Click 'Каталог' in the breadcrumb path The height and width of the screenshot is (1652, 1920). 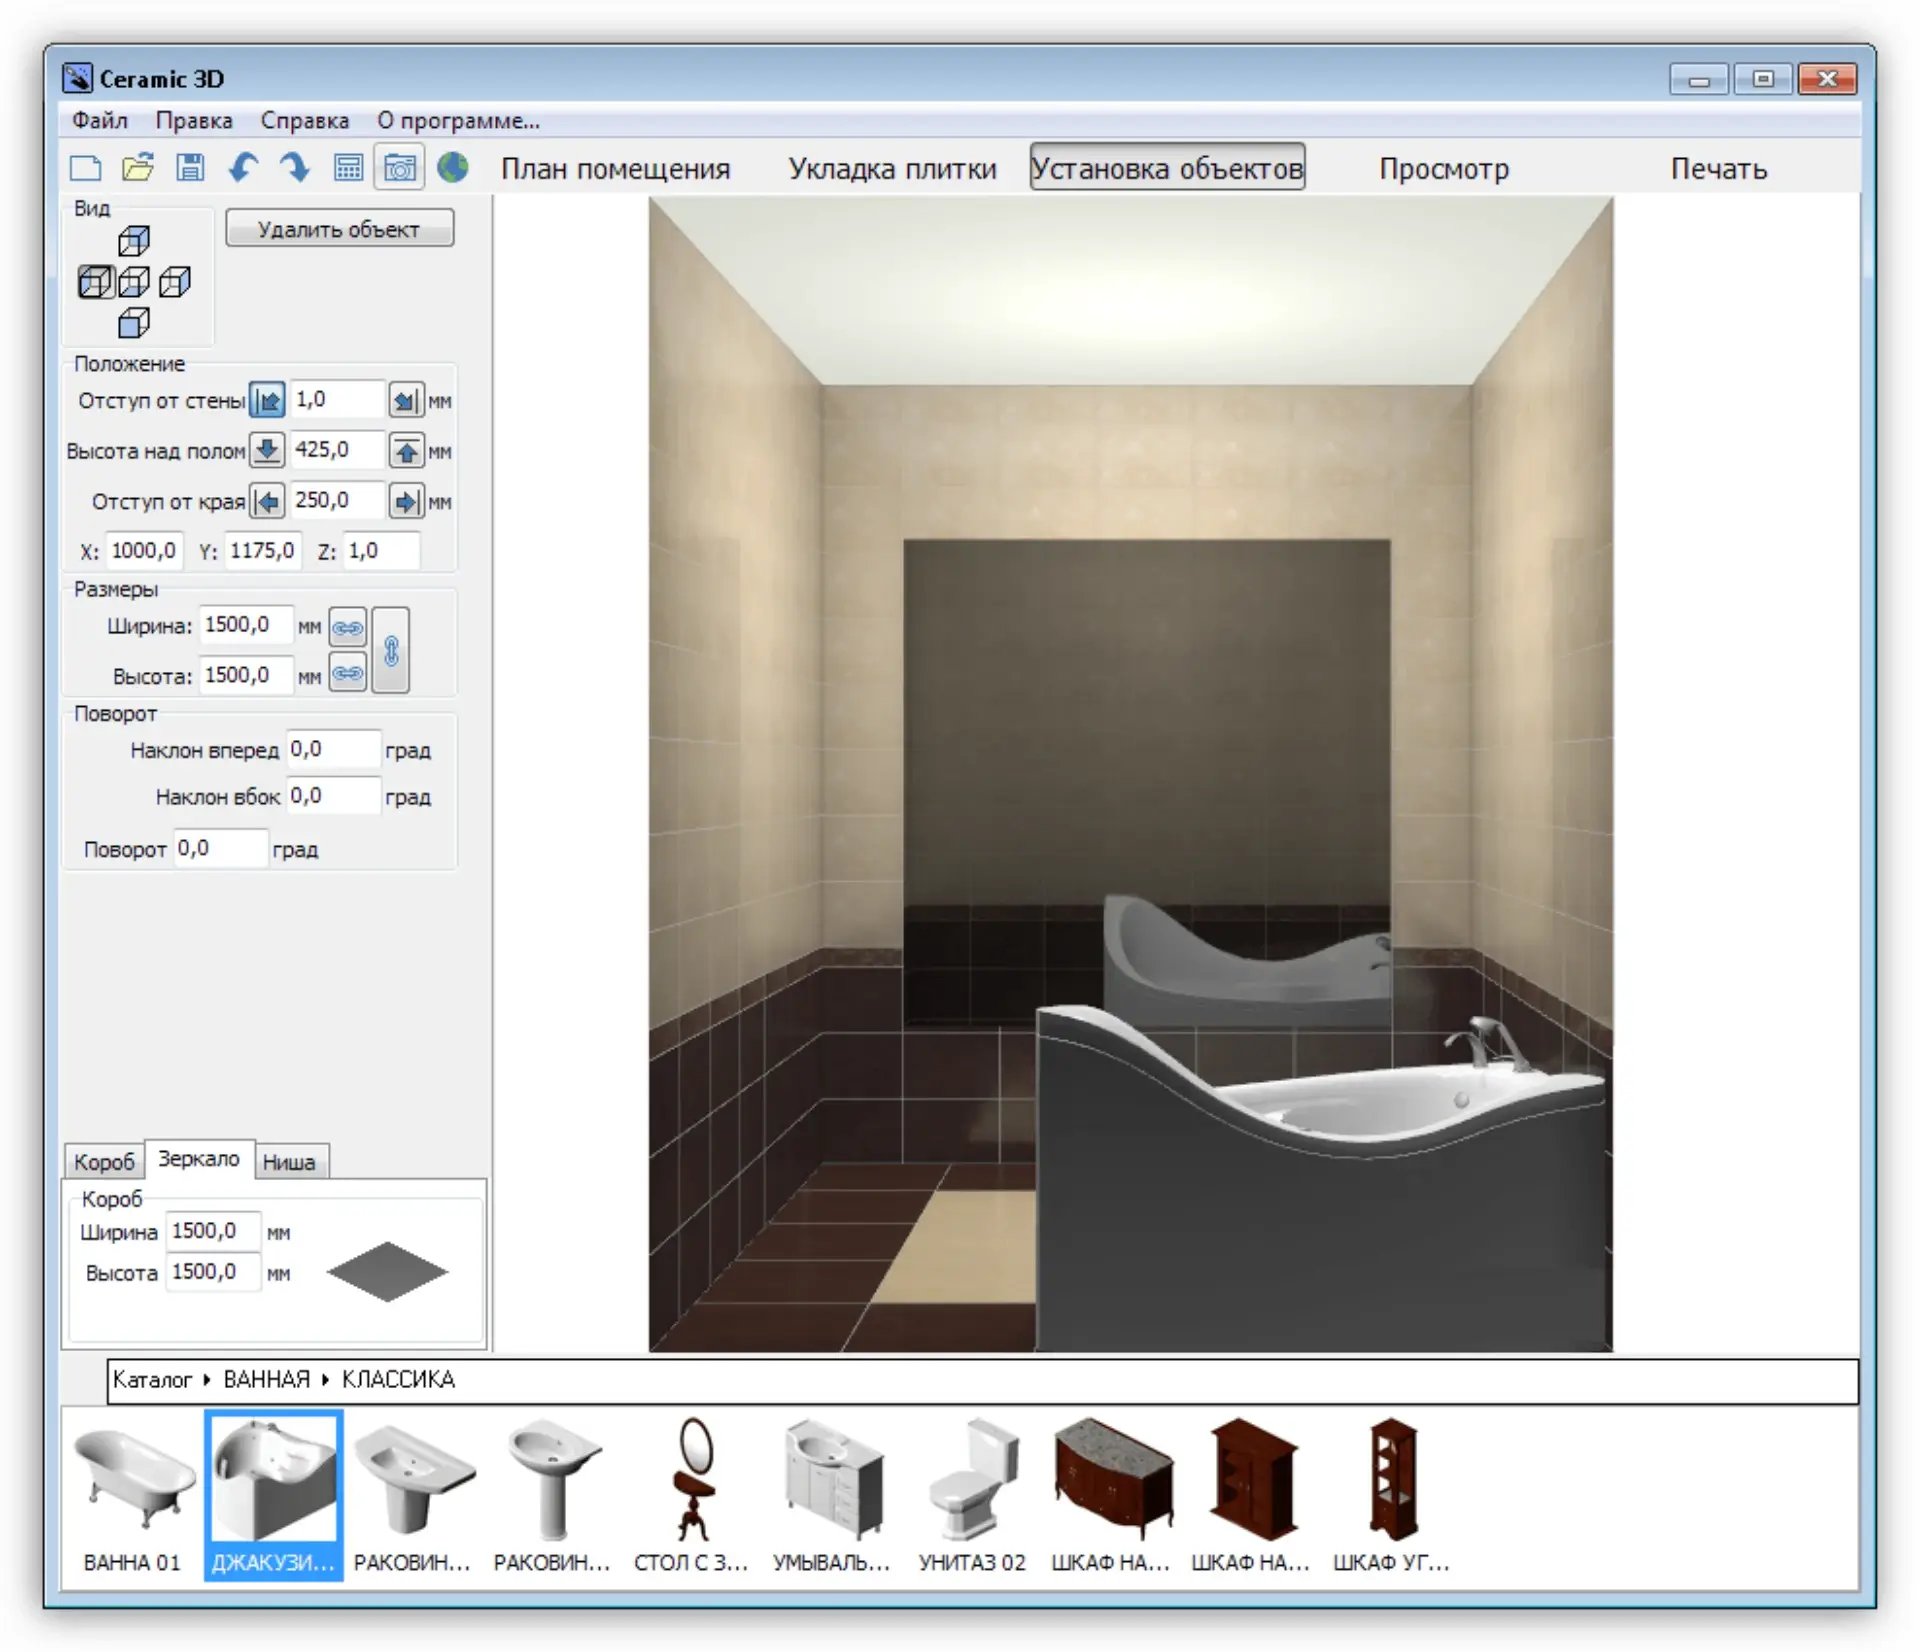tap(152, 1380)
